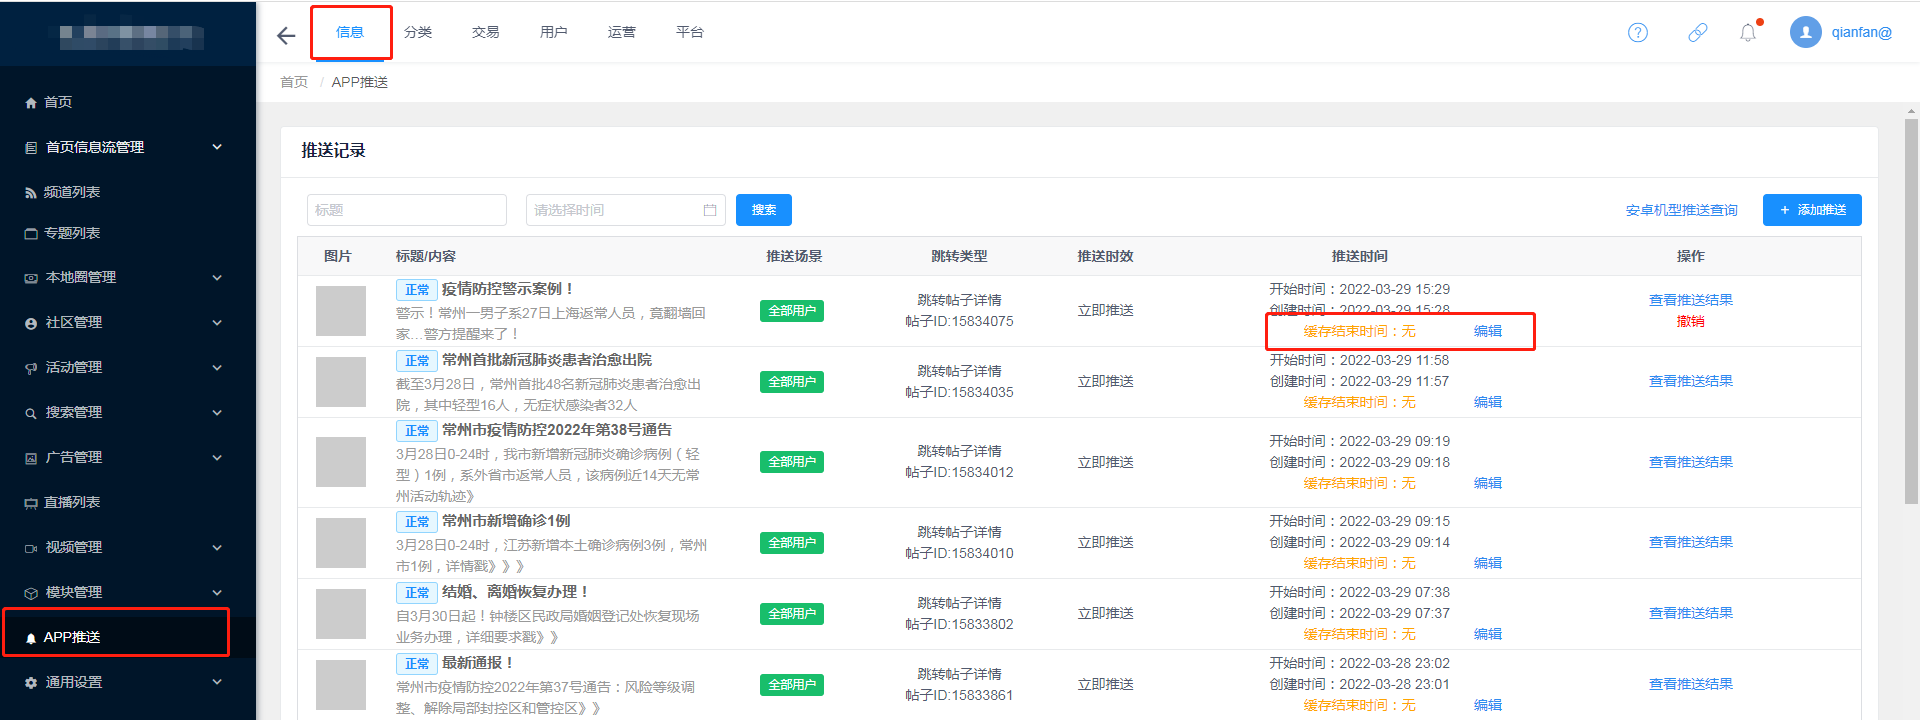
Task: Click the 广告管理 sidebar icon
Action: coord(31,458)
